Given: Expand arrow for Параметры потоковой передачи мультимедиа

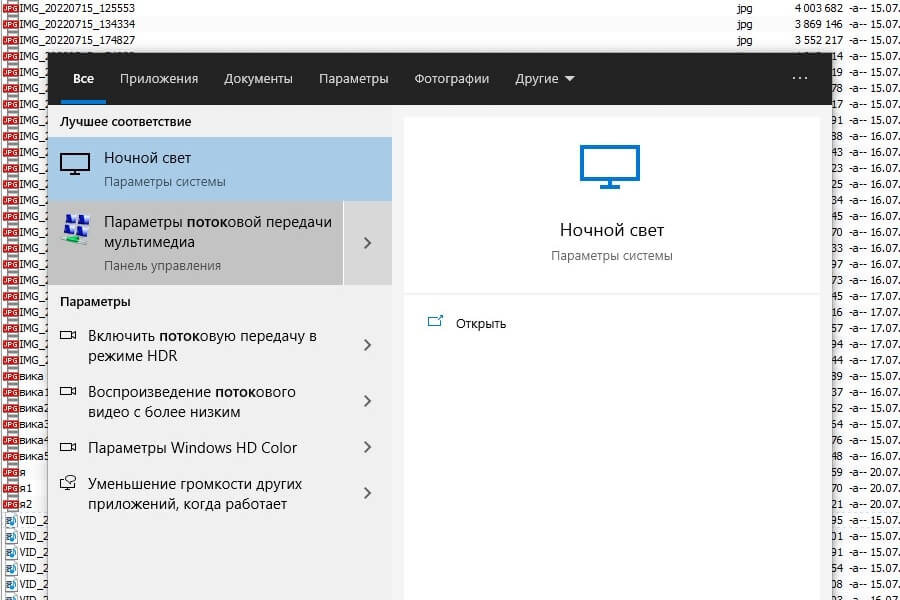Looking at the screenshot, I should [x=368, y=243].
